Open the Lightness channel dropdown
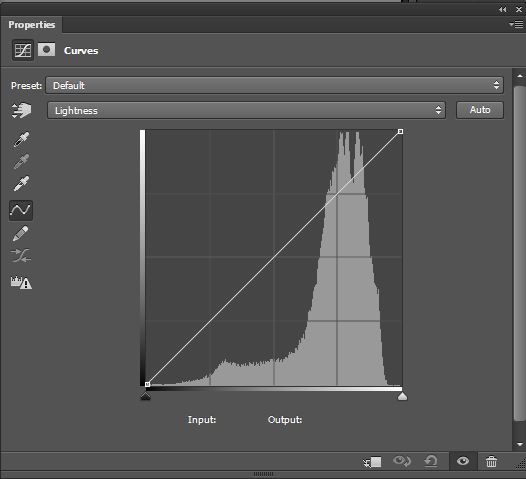 247,110
